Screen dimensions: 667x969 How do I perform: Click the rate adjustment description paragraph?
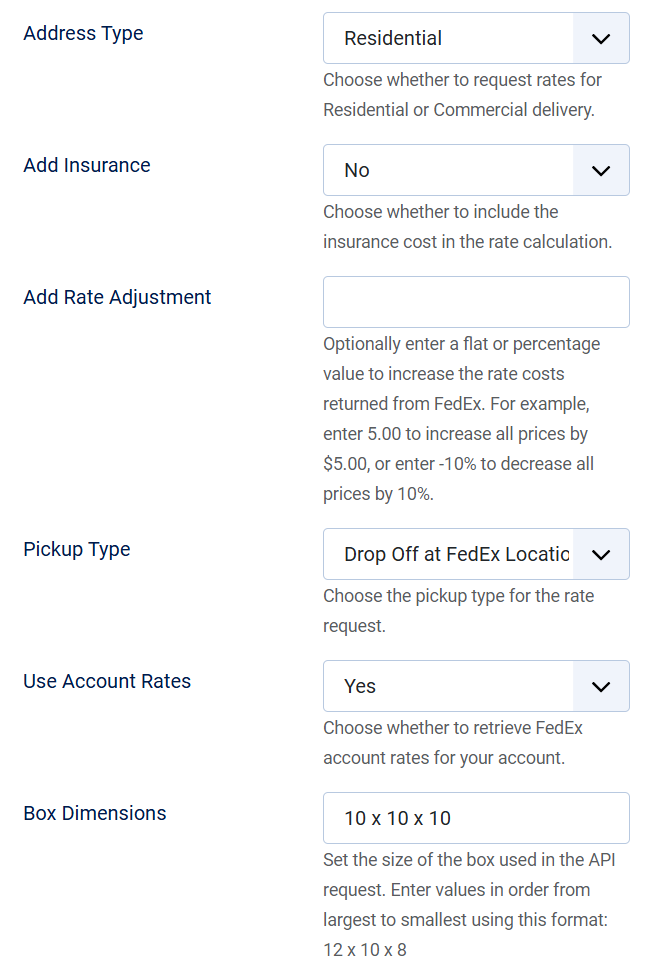462,419
